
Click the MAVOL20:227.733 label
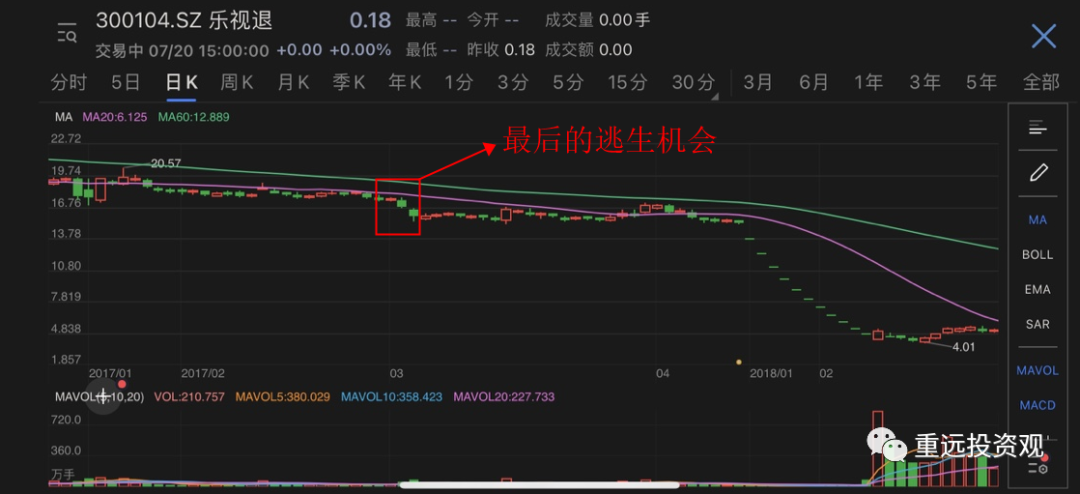coord(503,397)
